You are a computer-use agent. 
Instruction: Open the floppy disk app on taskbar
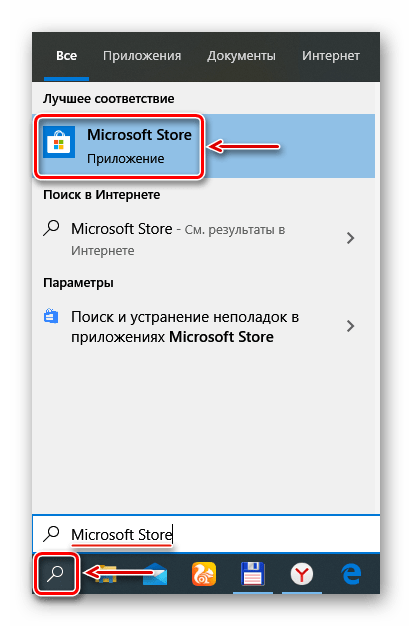pyautogui.click(x=253, y=574)
